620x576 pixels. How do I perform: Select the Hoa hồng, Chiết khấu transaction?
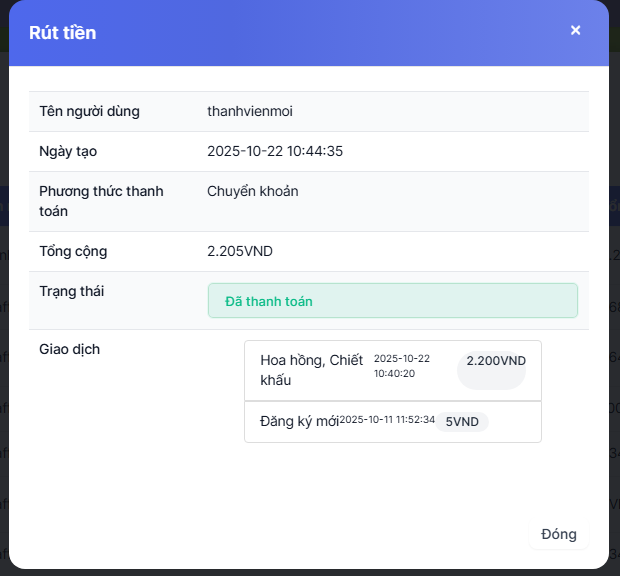click(x=311, y=370)
